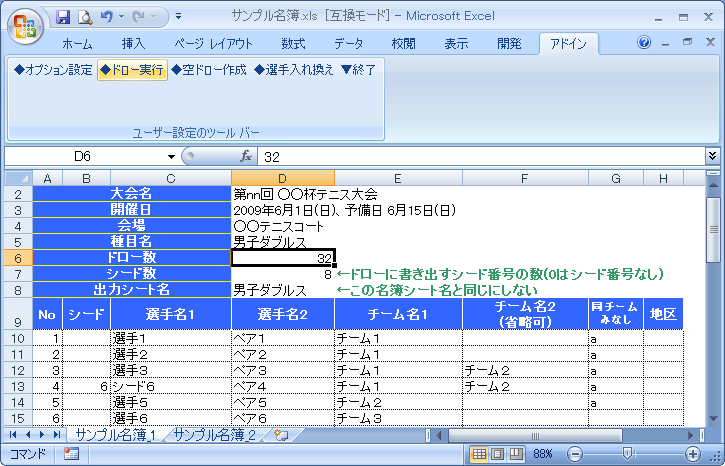Undo the last action
This screenshot has height=466, width=725.
click(x=106, y=17)
